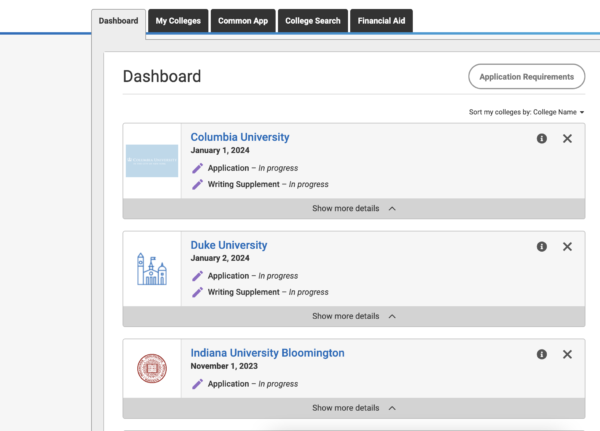The height and width of the screenshot is (431, 600).
Task: Click pencil icon beside Duke Writing Supplement
Action: pos(197,292)
